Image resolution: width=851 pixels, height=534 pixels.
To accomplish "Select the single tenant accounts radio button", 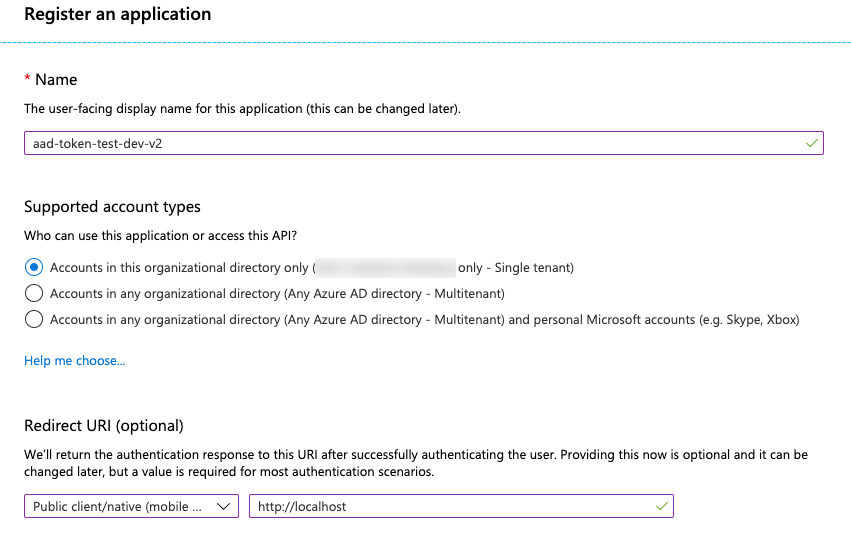I will tap(34, 268).
